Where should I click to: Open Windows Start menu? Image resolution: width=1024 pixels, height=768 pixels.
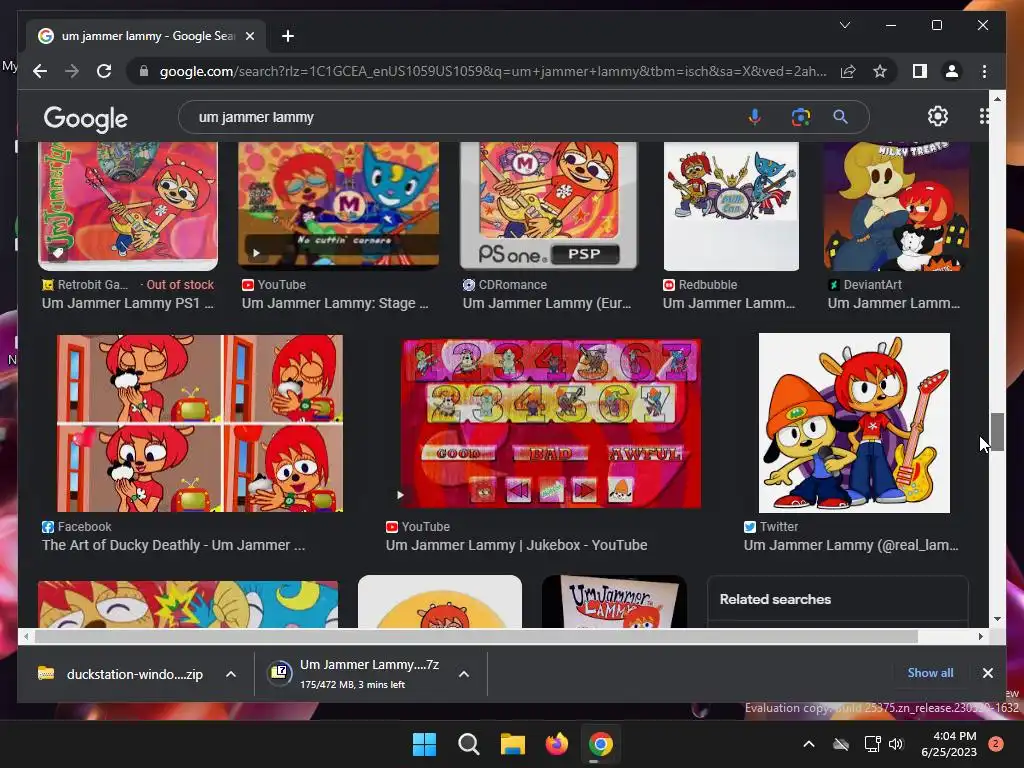(424, 744)
